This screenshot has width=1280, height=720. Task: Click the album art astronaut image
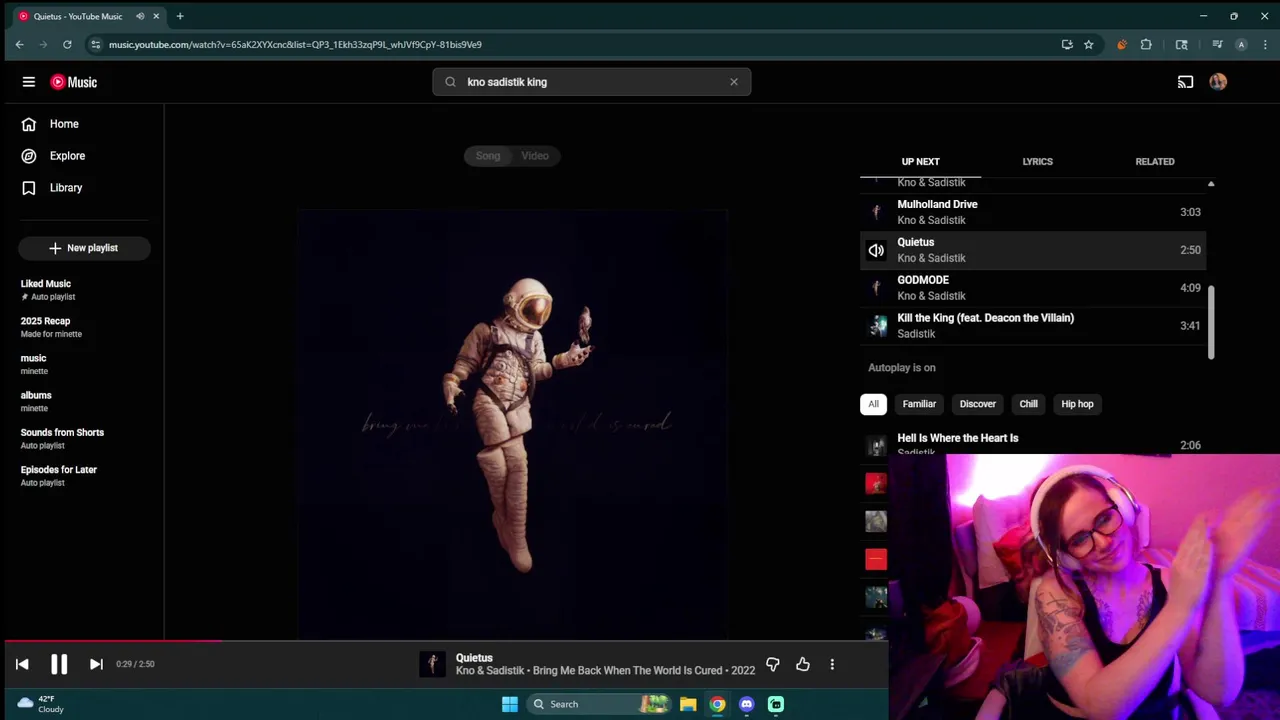tap(512, 424)
